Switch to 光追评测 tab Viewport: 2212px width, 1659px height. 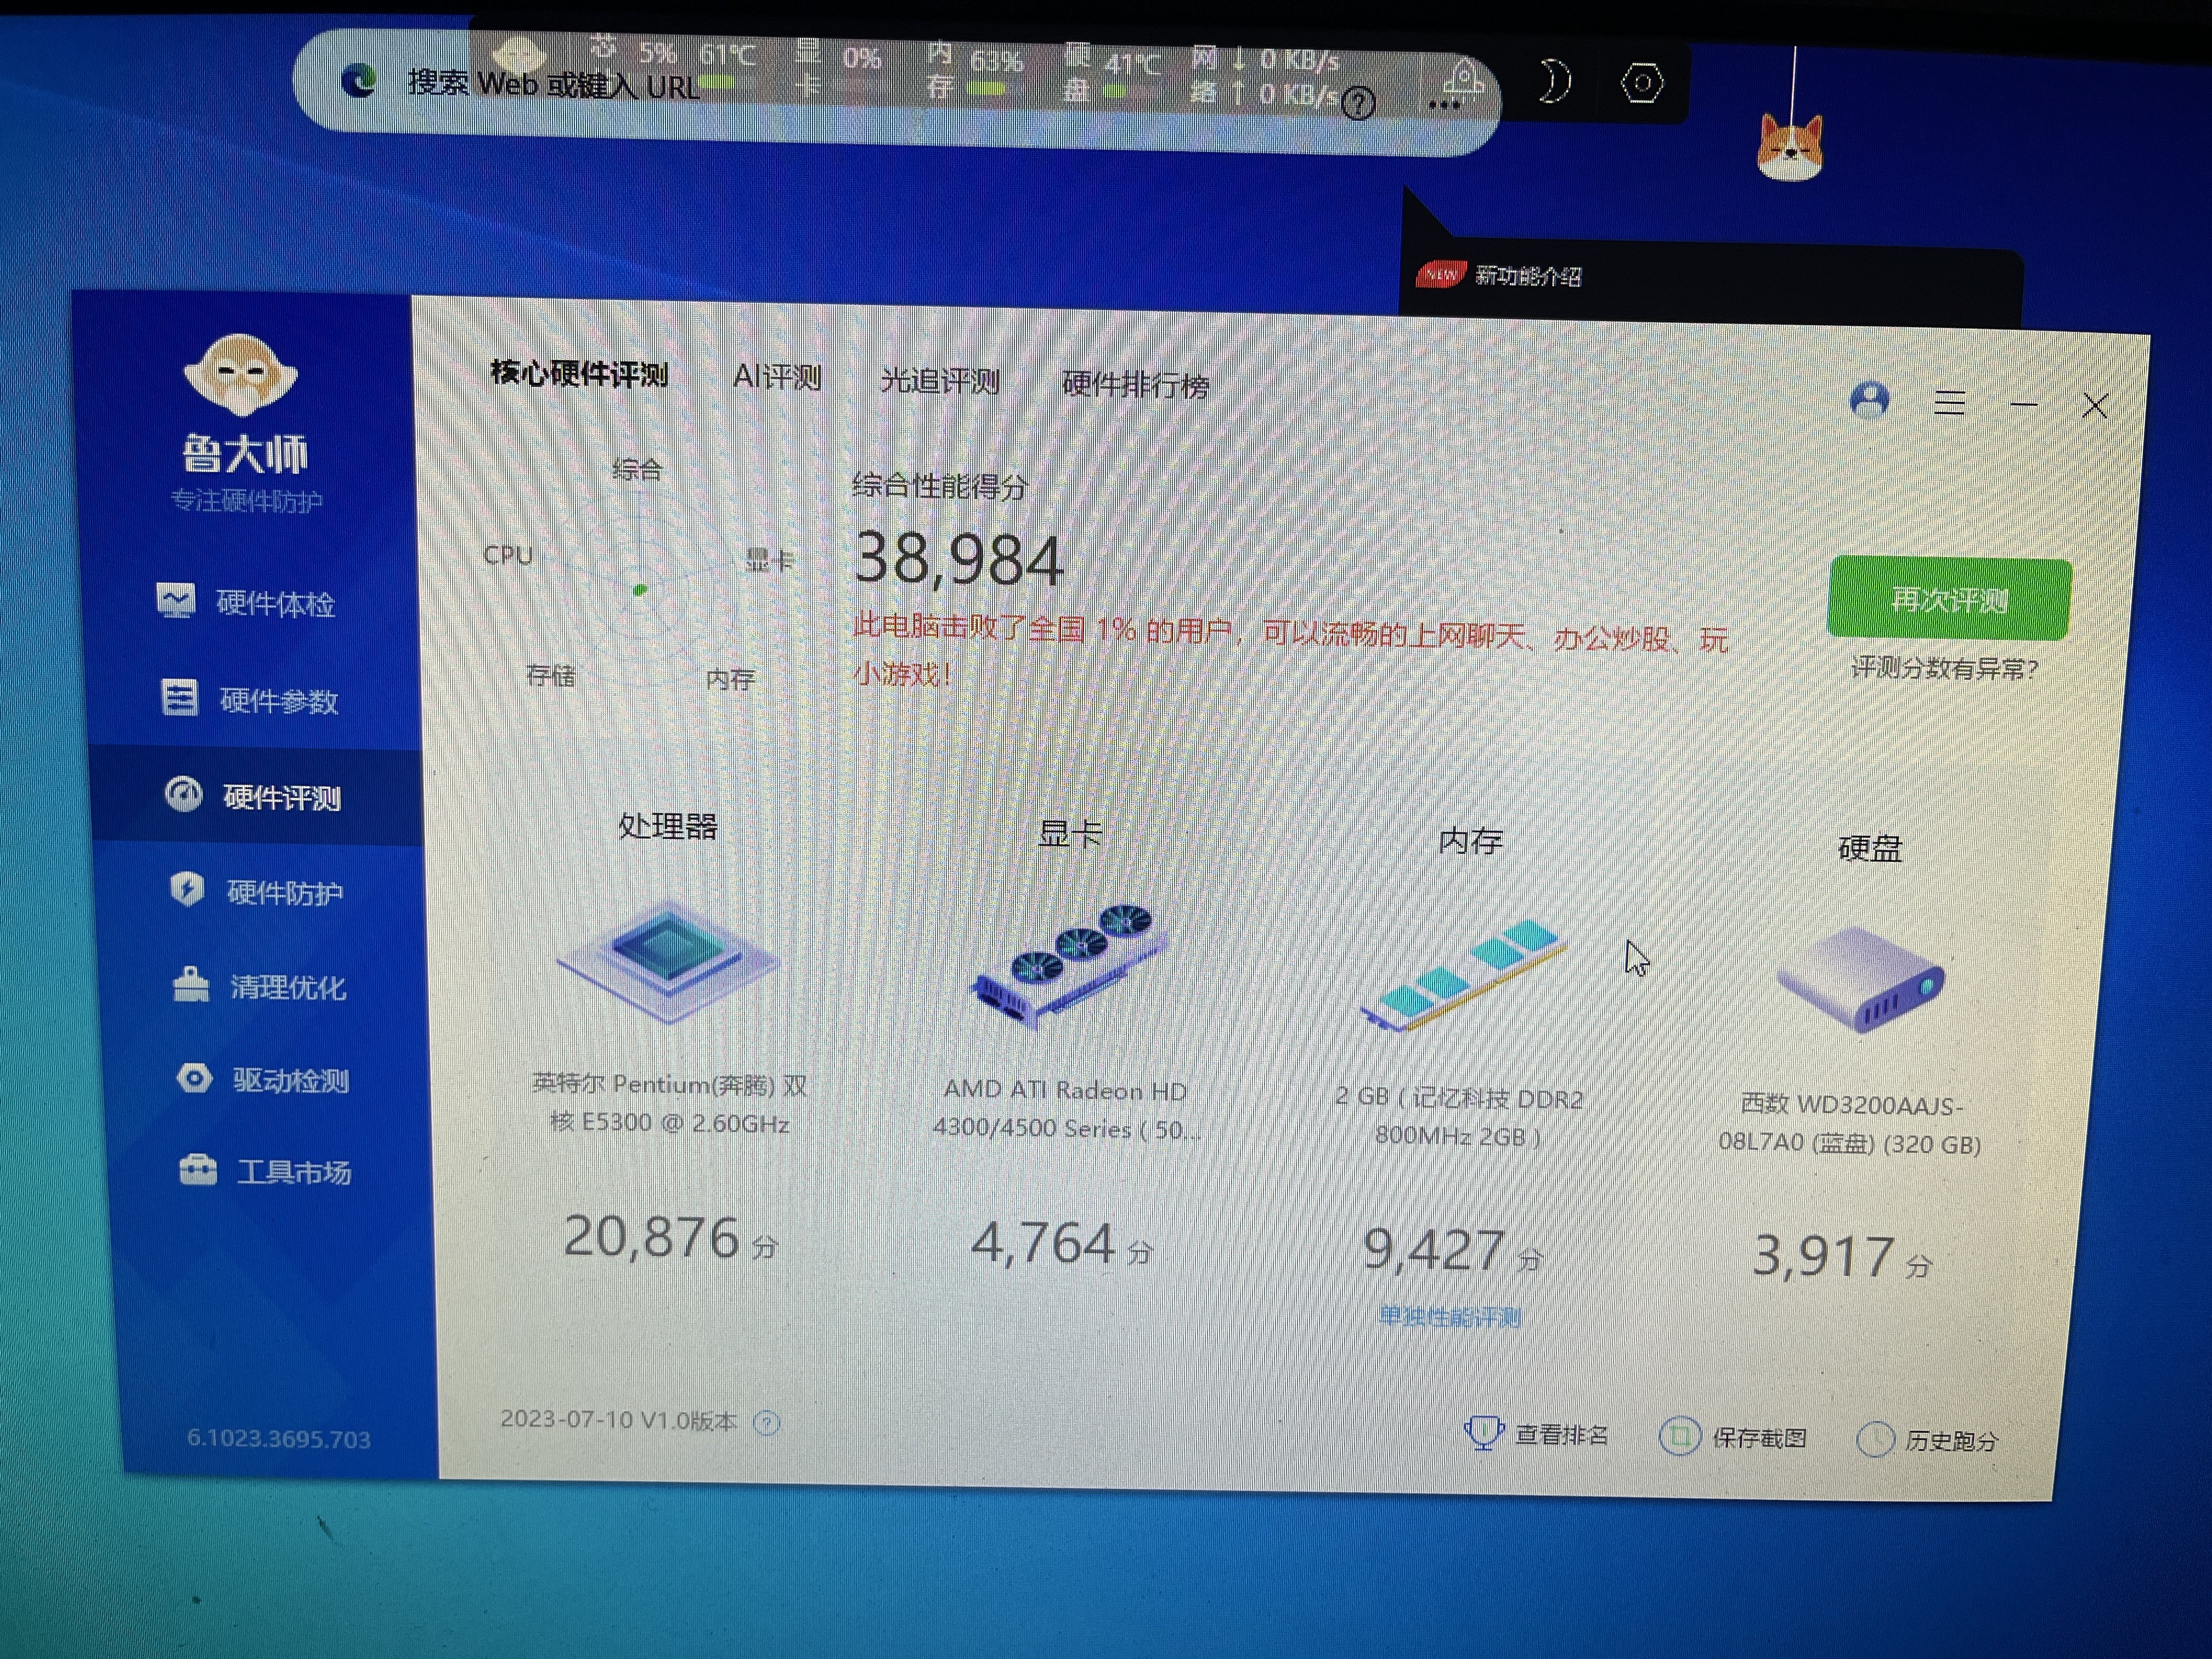click(x=939, y=380)
